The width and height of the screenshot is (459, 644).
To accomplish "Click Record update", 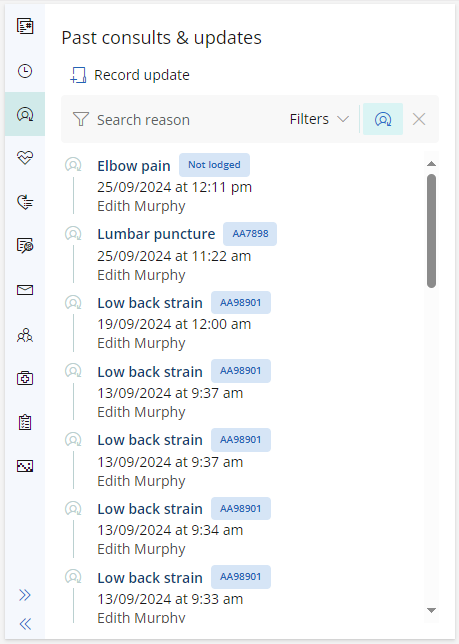I will pos(130,75).
